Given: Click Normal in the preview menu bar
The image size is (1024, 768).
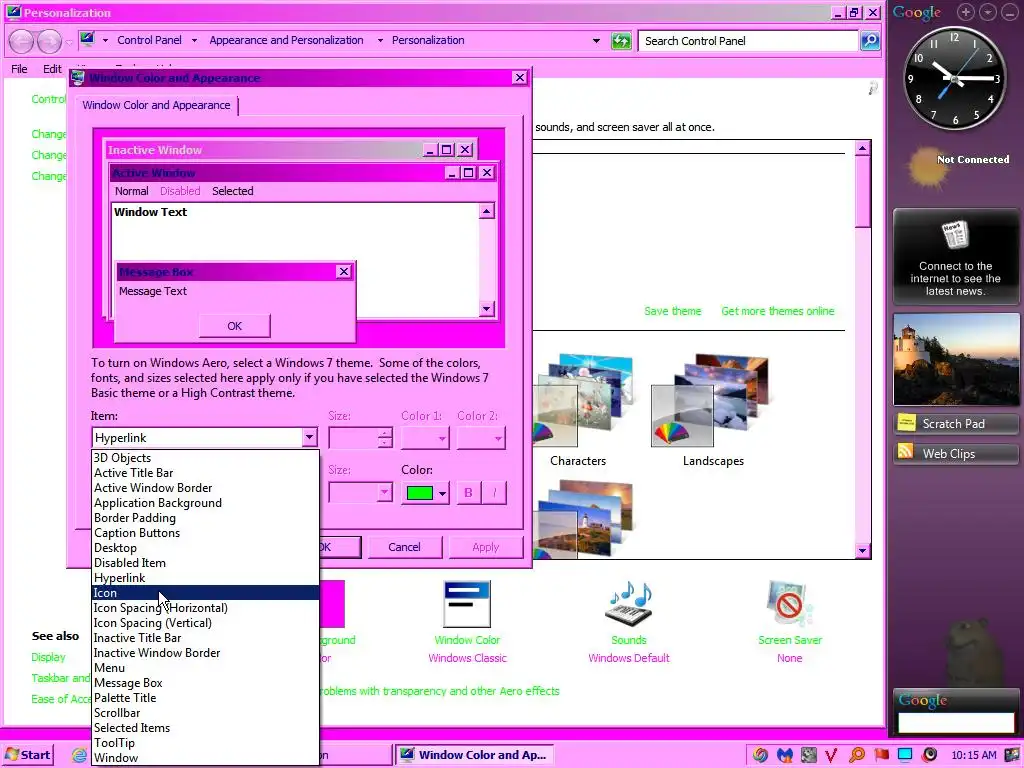Looking at the screenshot, I should pos(131,191).
